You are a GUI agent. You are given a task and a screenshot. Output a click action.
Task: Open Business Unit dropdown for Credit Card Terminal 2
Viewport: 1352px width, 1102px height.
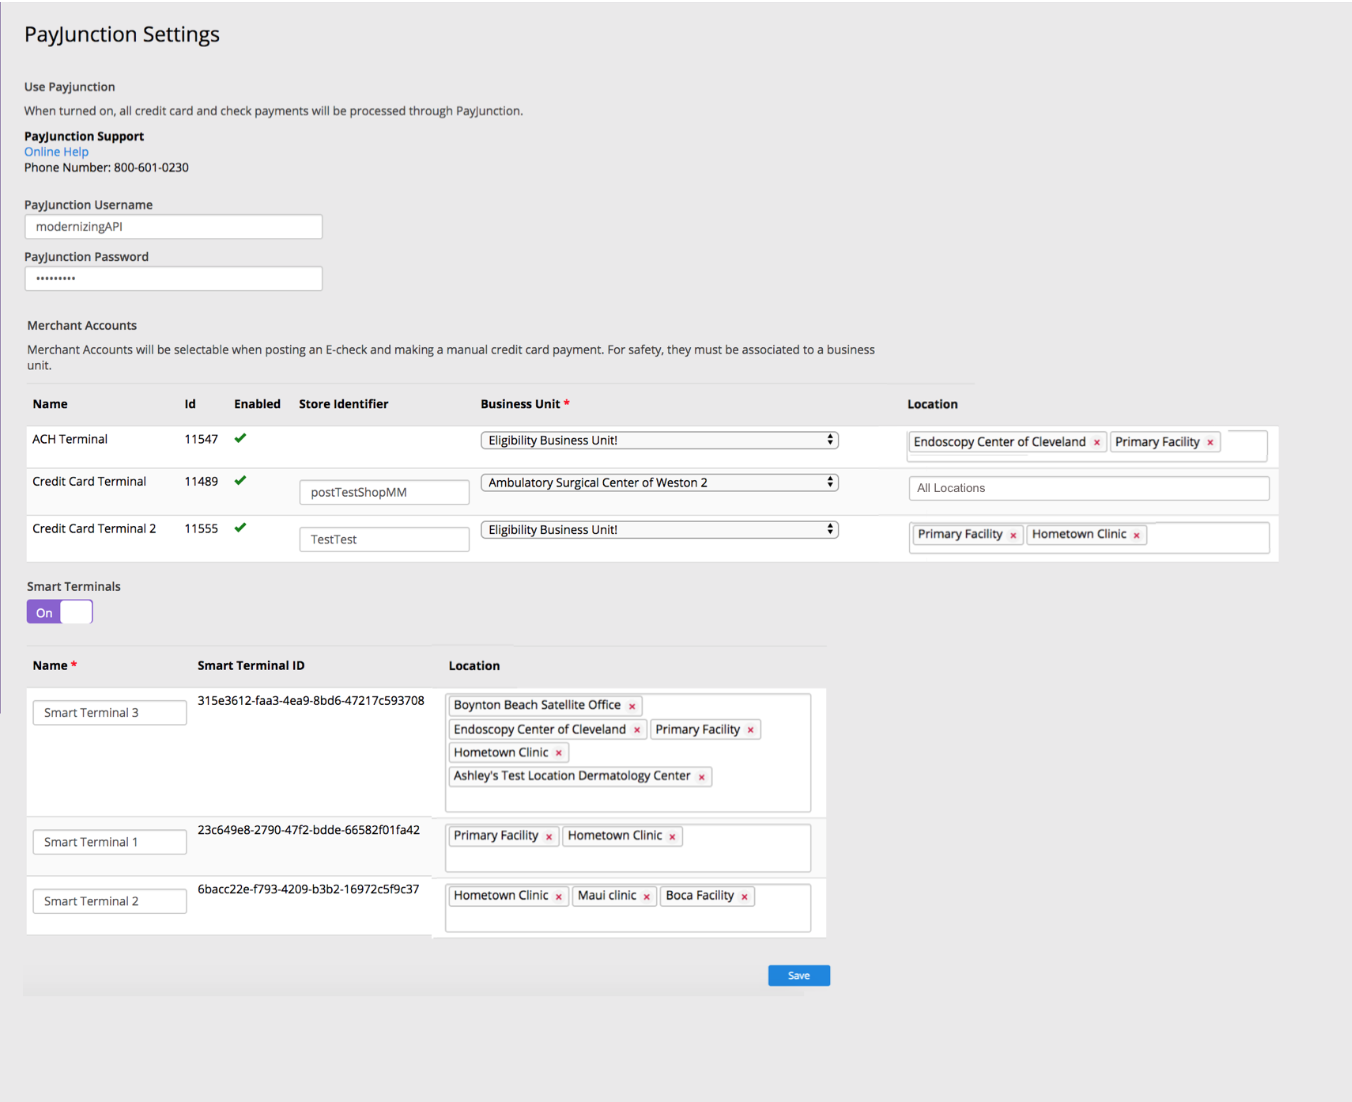(x=659, y=529)
